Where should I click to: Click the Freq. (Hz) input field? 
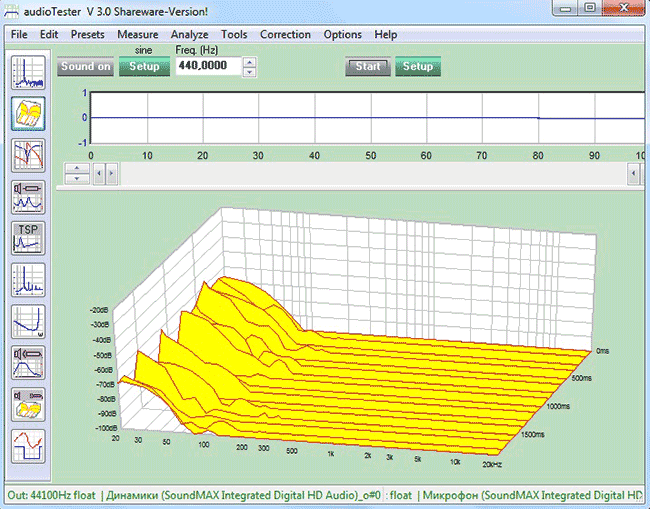pos(208,66)
